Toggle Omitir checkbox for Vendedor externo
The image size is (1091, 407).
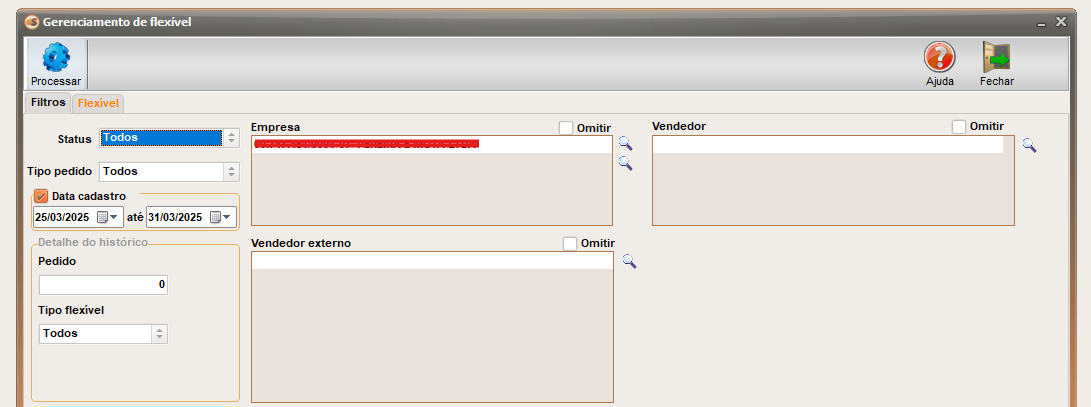click(570, 243)
